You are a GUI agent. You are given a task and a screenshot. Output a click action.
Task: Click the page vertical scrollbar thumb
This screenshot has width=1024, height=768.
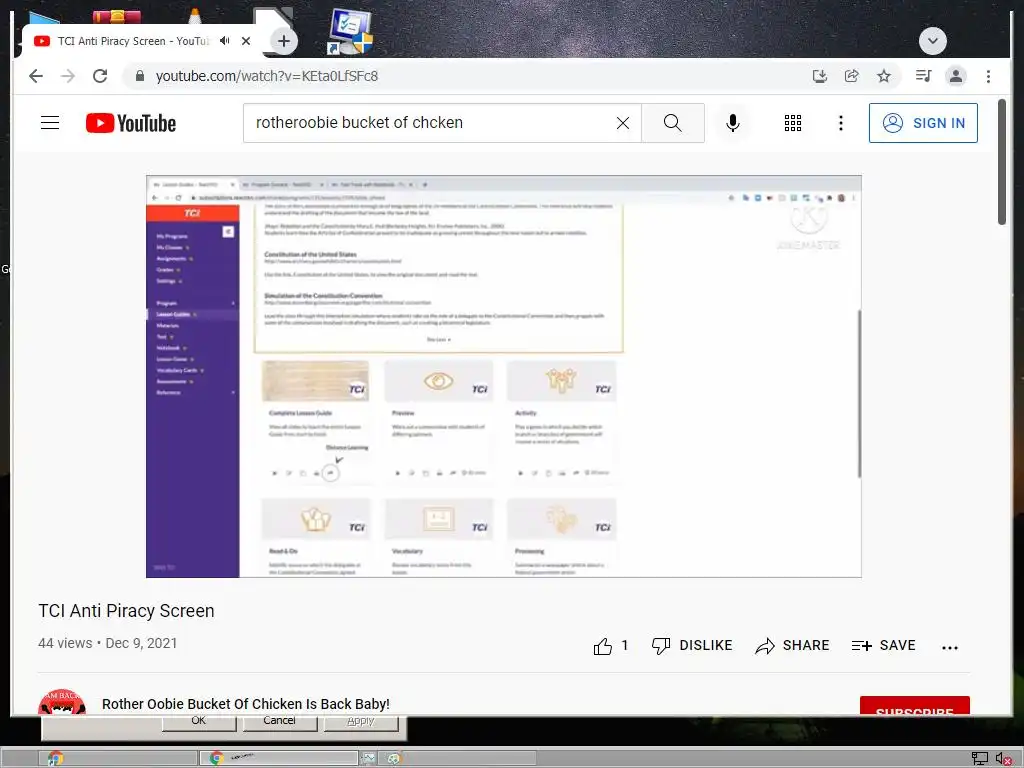click(x=1002, y=162)
